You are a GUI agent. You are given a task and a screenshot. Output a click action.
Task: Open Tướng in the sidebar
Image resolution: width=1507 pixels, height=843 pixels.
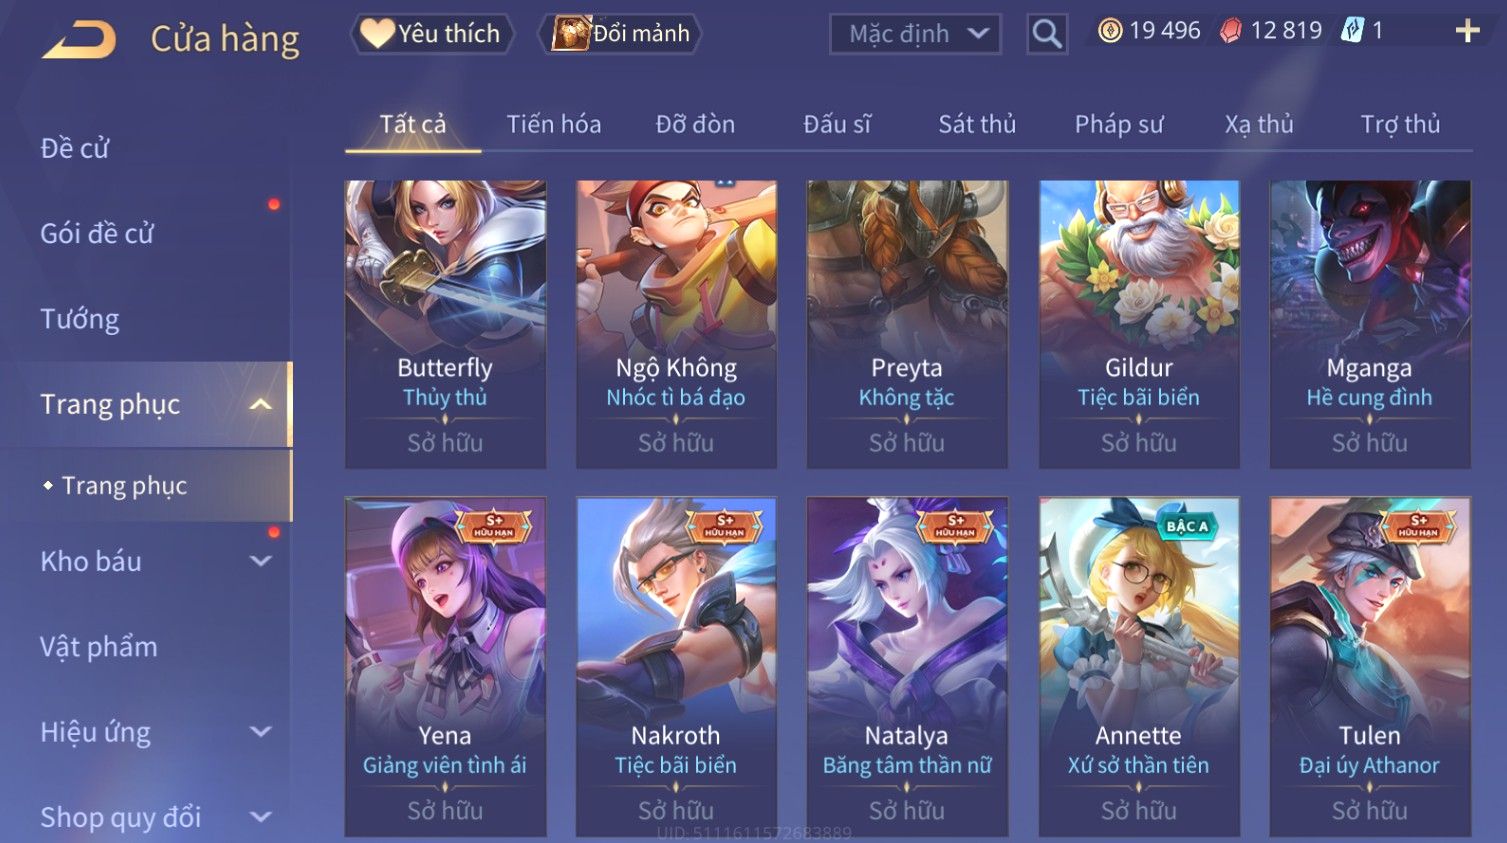point(80,319)
